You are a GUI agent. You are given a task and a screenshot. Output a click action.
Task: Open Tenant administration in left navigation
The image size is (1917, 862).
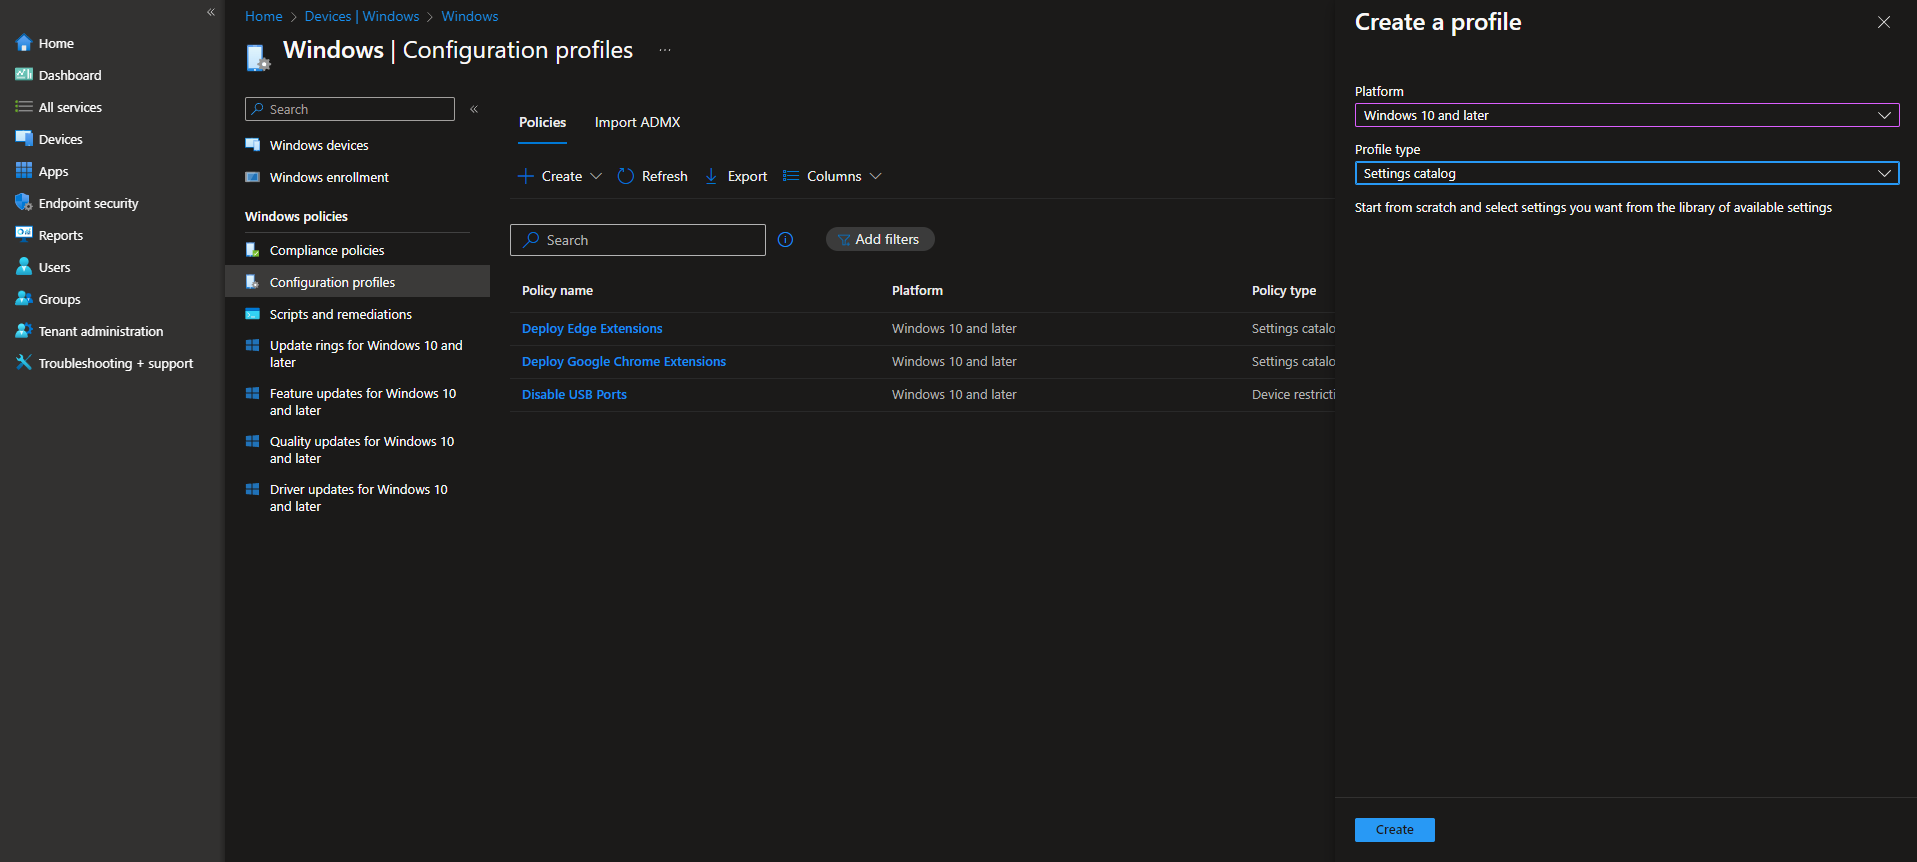[101, 331]
